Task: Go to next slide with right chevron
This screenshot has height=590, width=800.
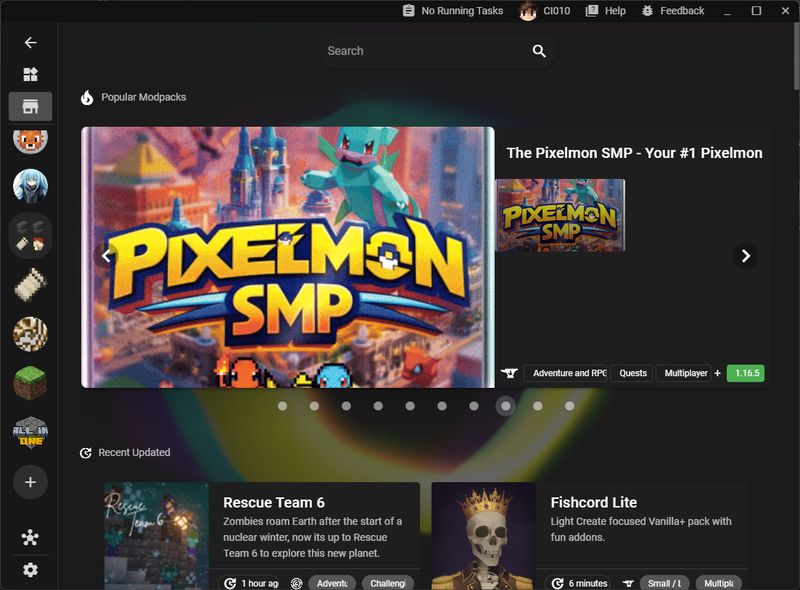Action: [745, 256]
